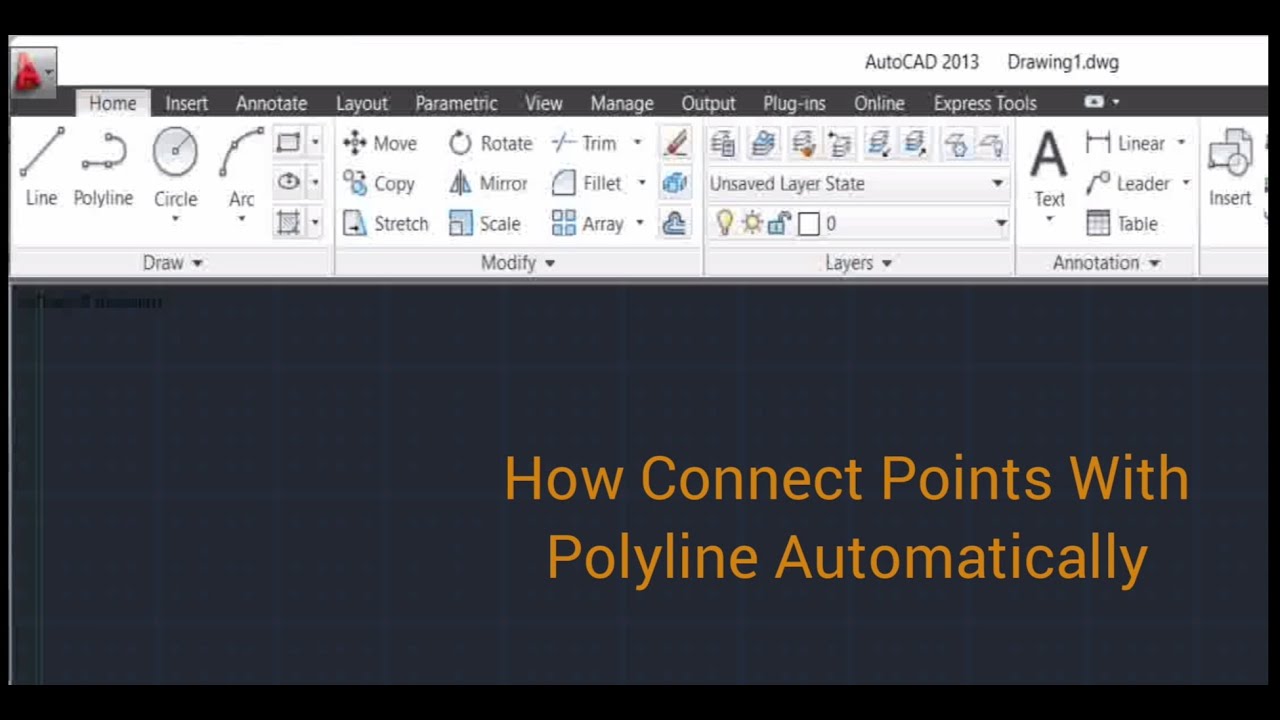The height and width of the screenshot is (720, 1280).
Task: Select the Text annotation tool
Action: point(1049,167)
